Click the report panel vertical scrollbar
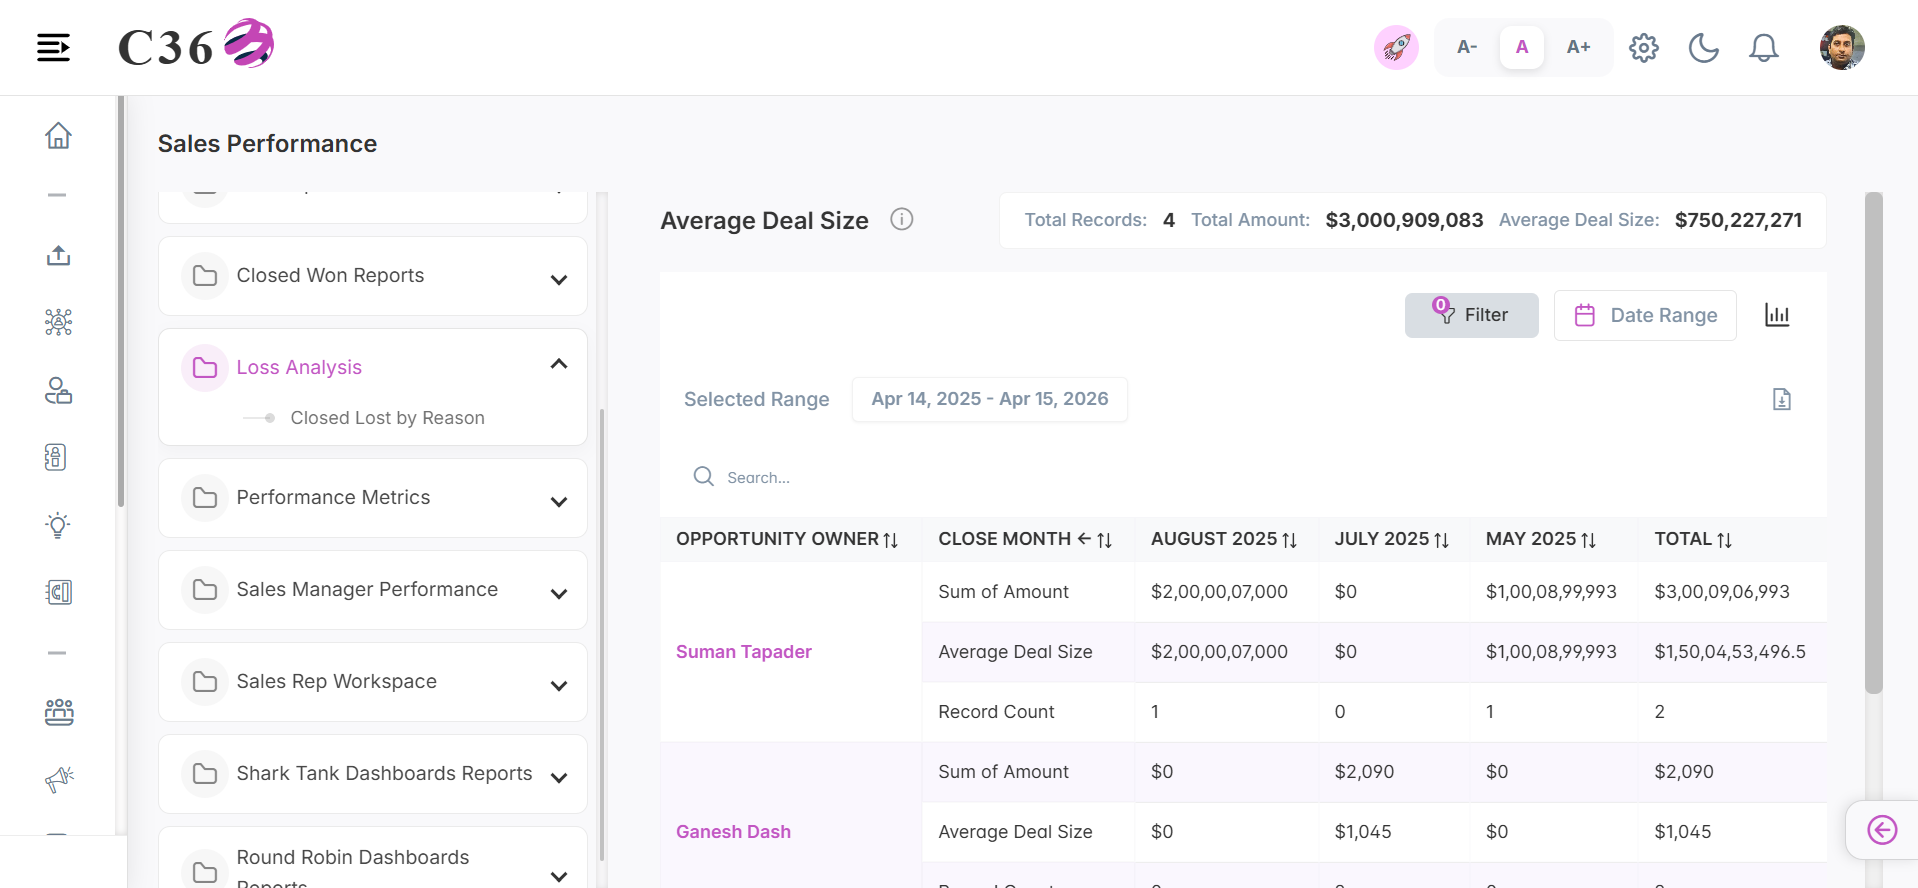This screenshot has height=888, width=1918. click(x=1874, y=443)
